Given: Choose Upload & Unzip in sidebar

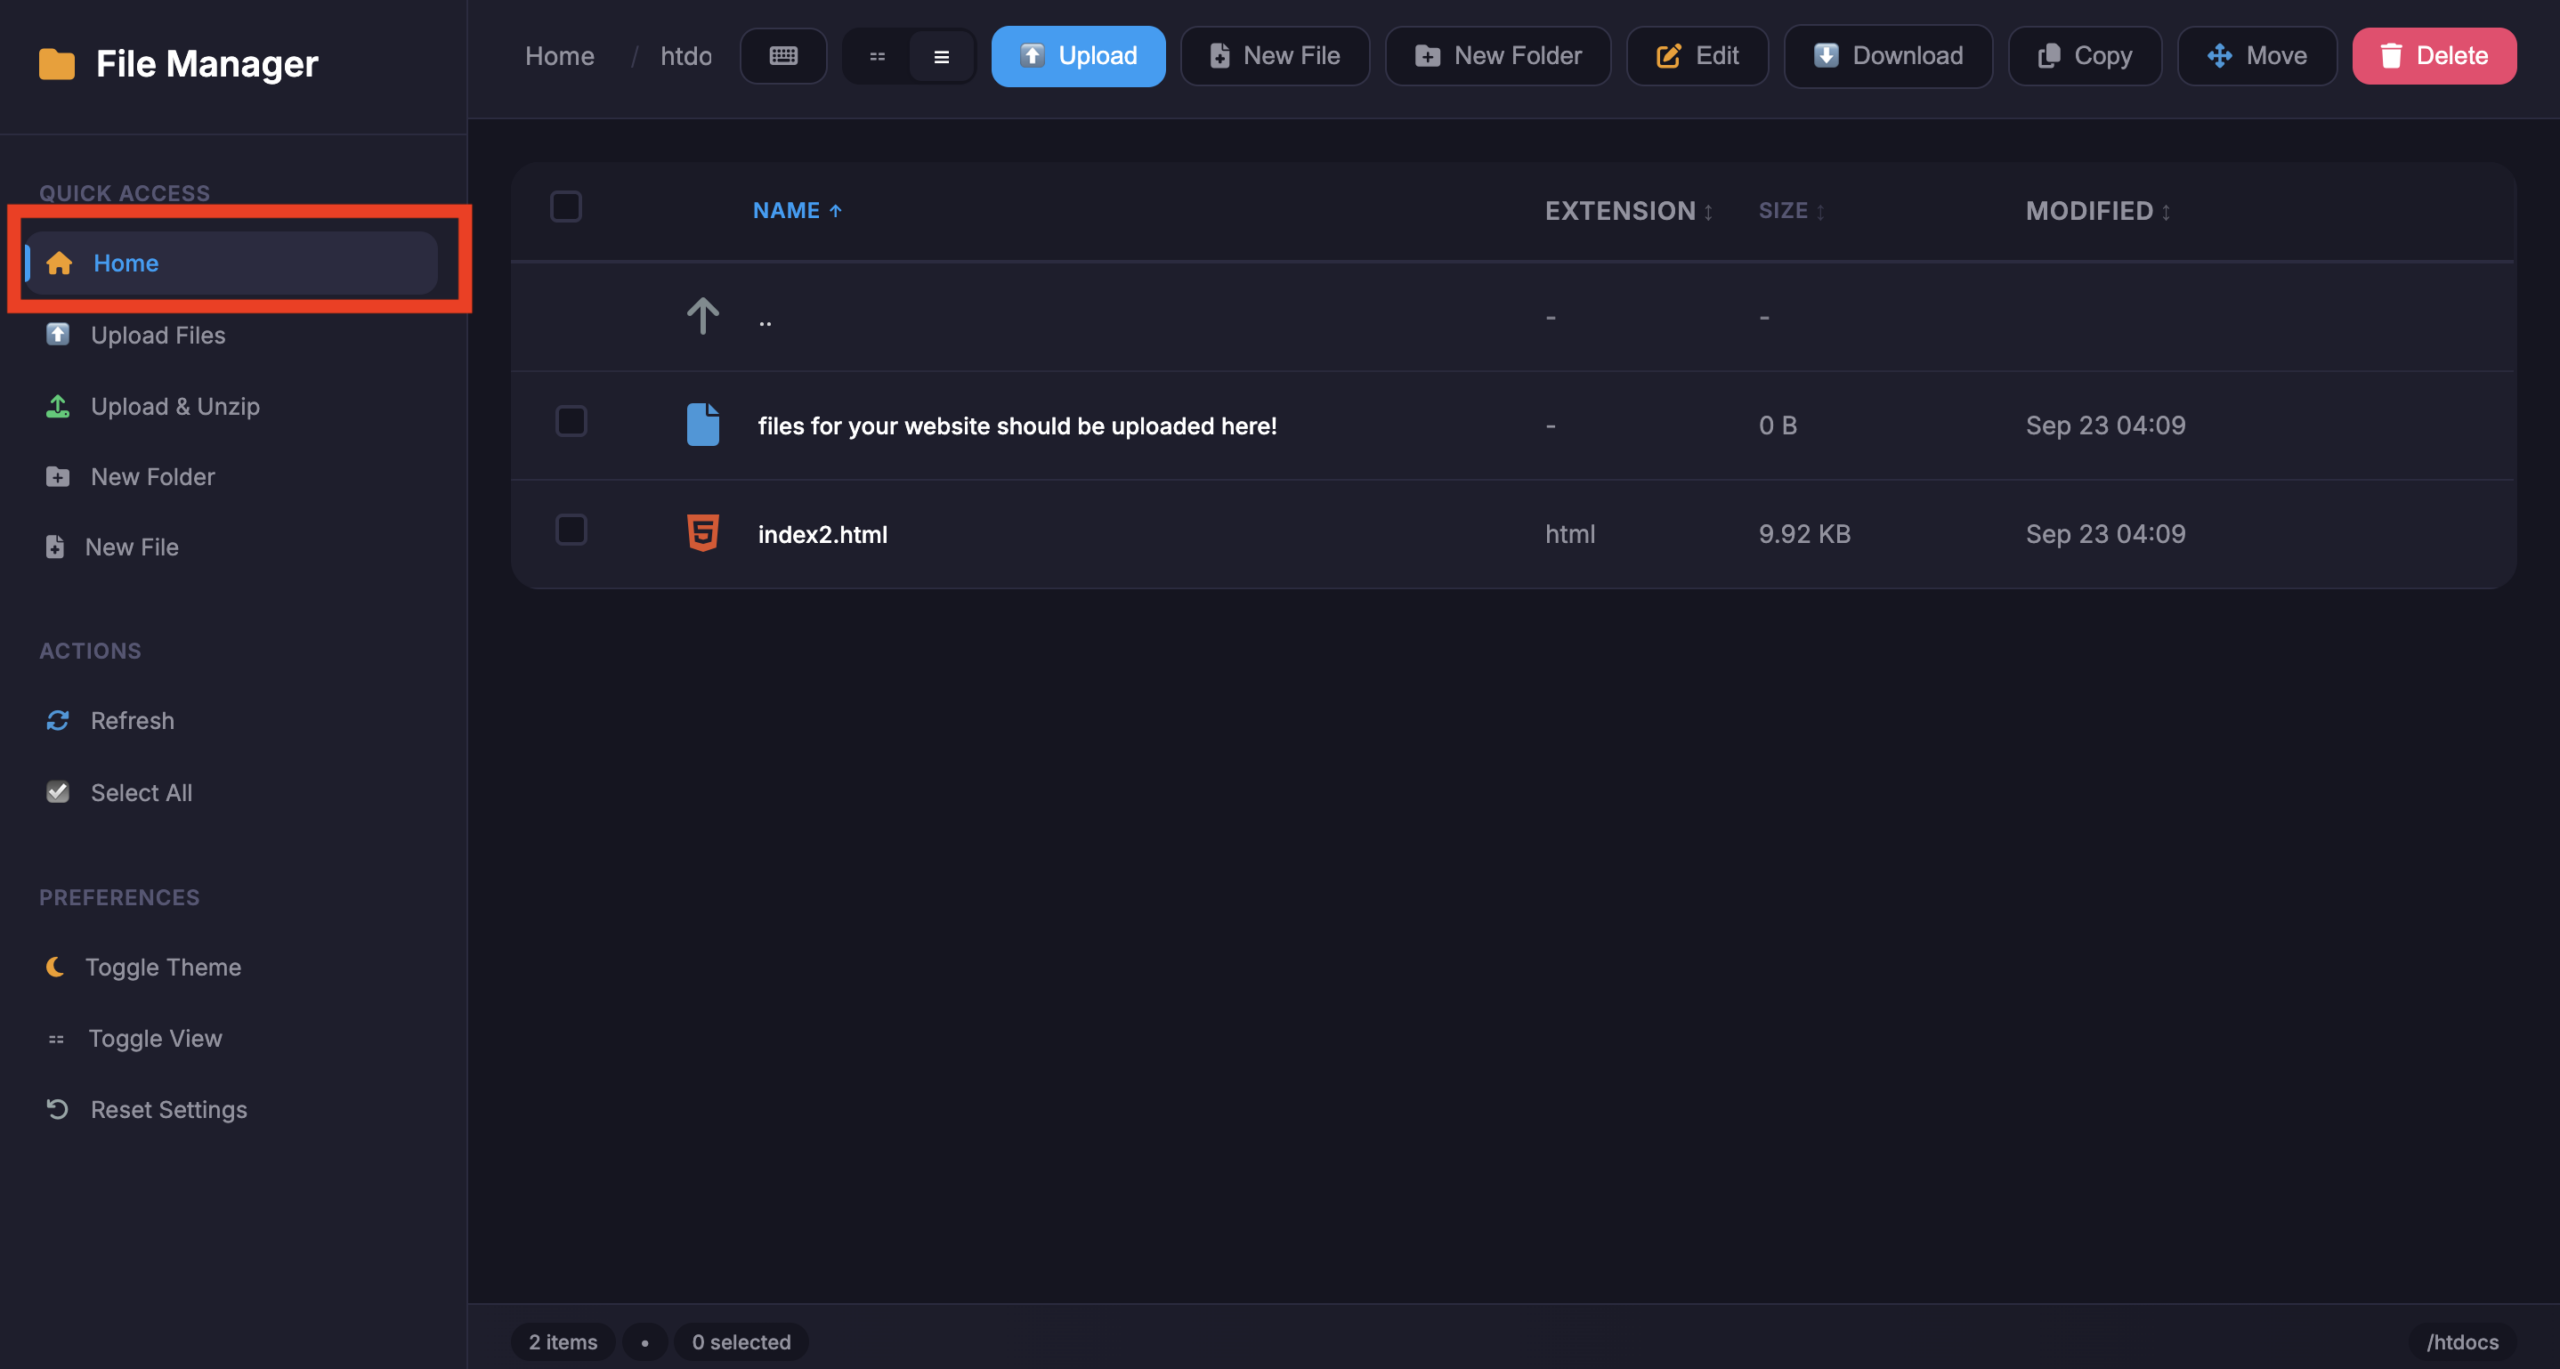Looking at the screenshot, I should 152,406.
